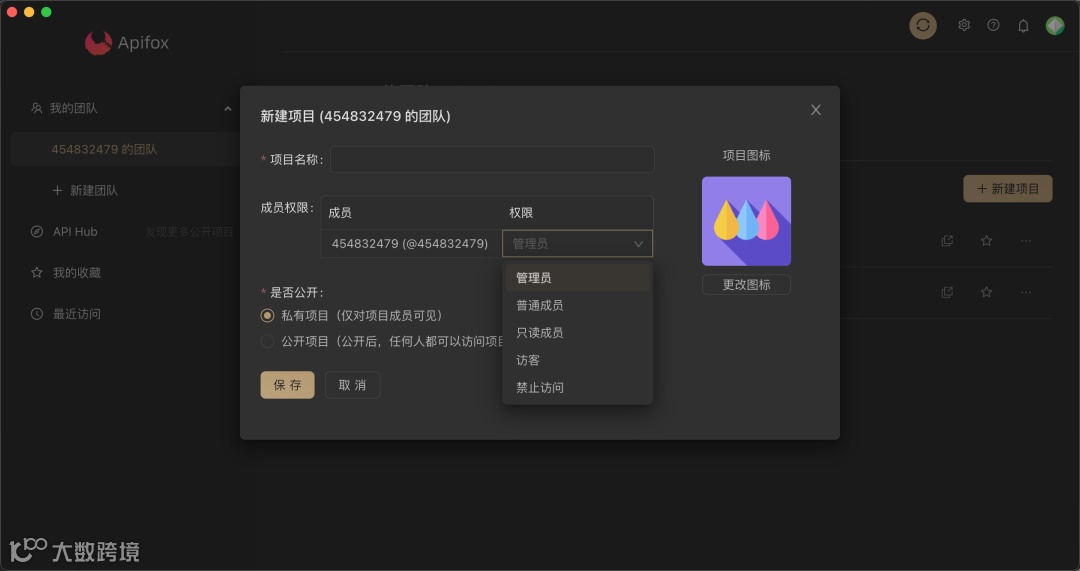Viewport: 1080px width, 571px height.
Task: Star the first project row
Action: click(x=986, y=241)
